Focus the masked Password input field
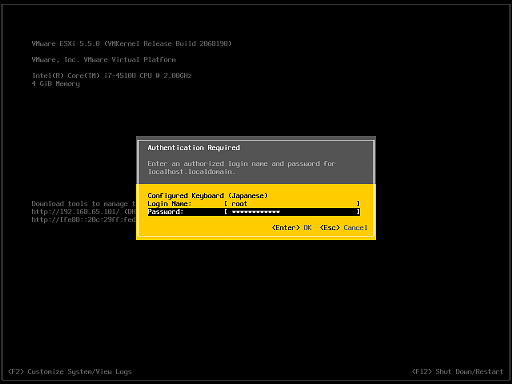The width and height of the screenshot is (512, 384). [x=292, y=212]
